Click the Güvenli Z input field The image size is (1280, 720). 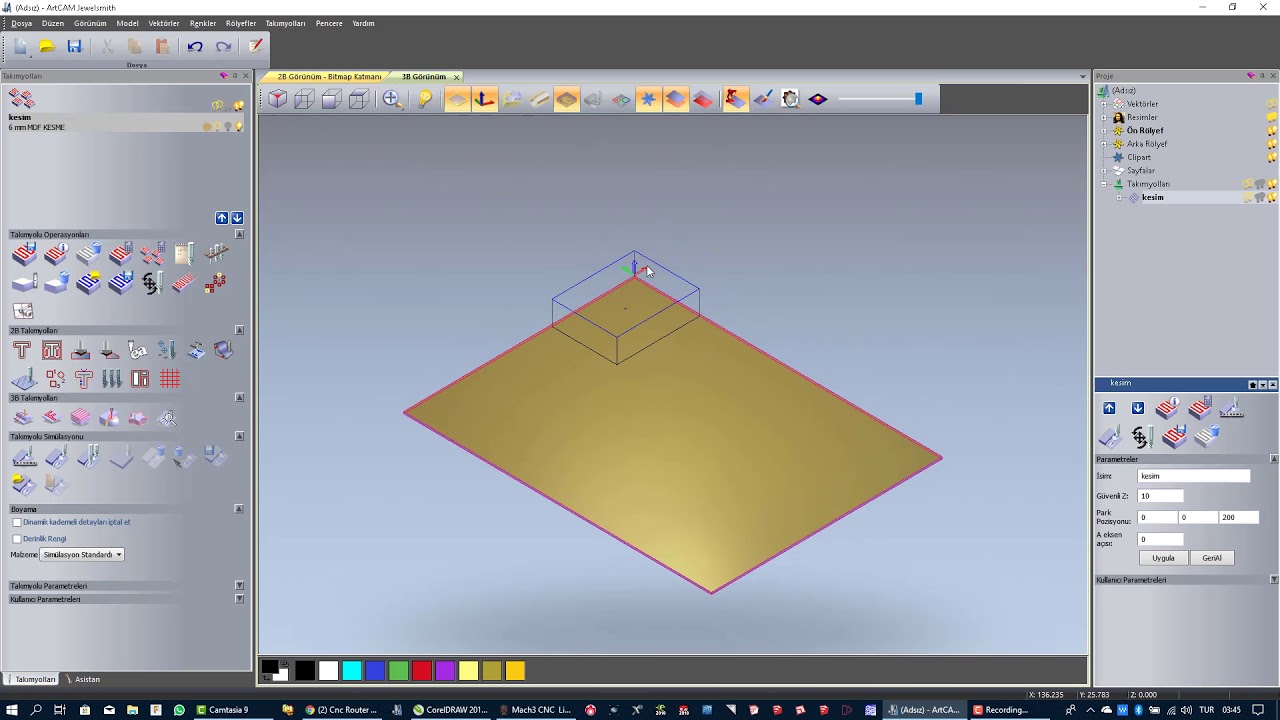pos(1161,496)
